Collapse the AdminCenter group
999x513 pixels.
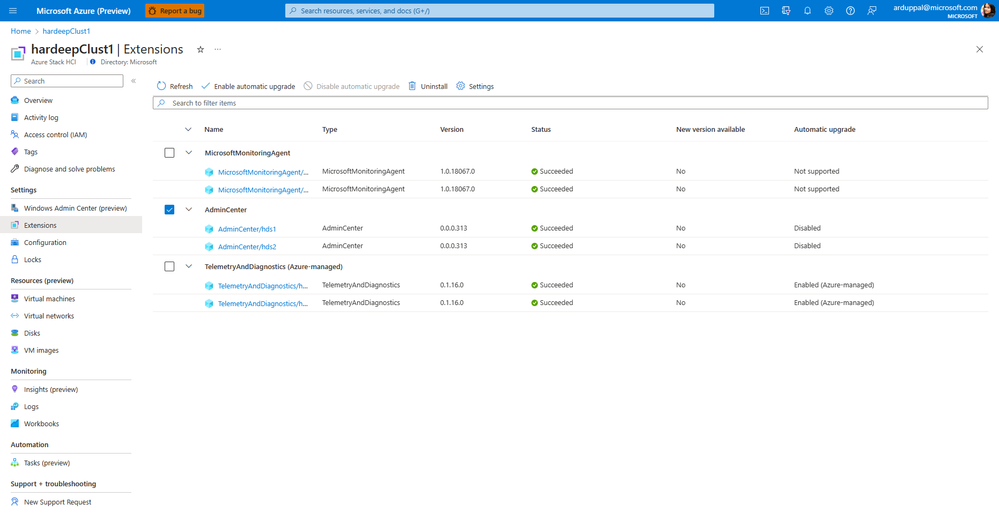pyautogui.click(x=188, y=209)
